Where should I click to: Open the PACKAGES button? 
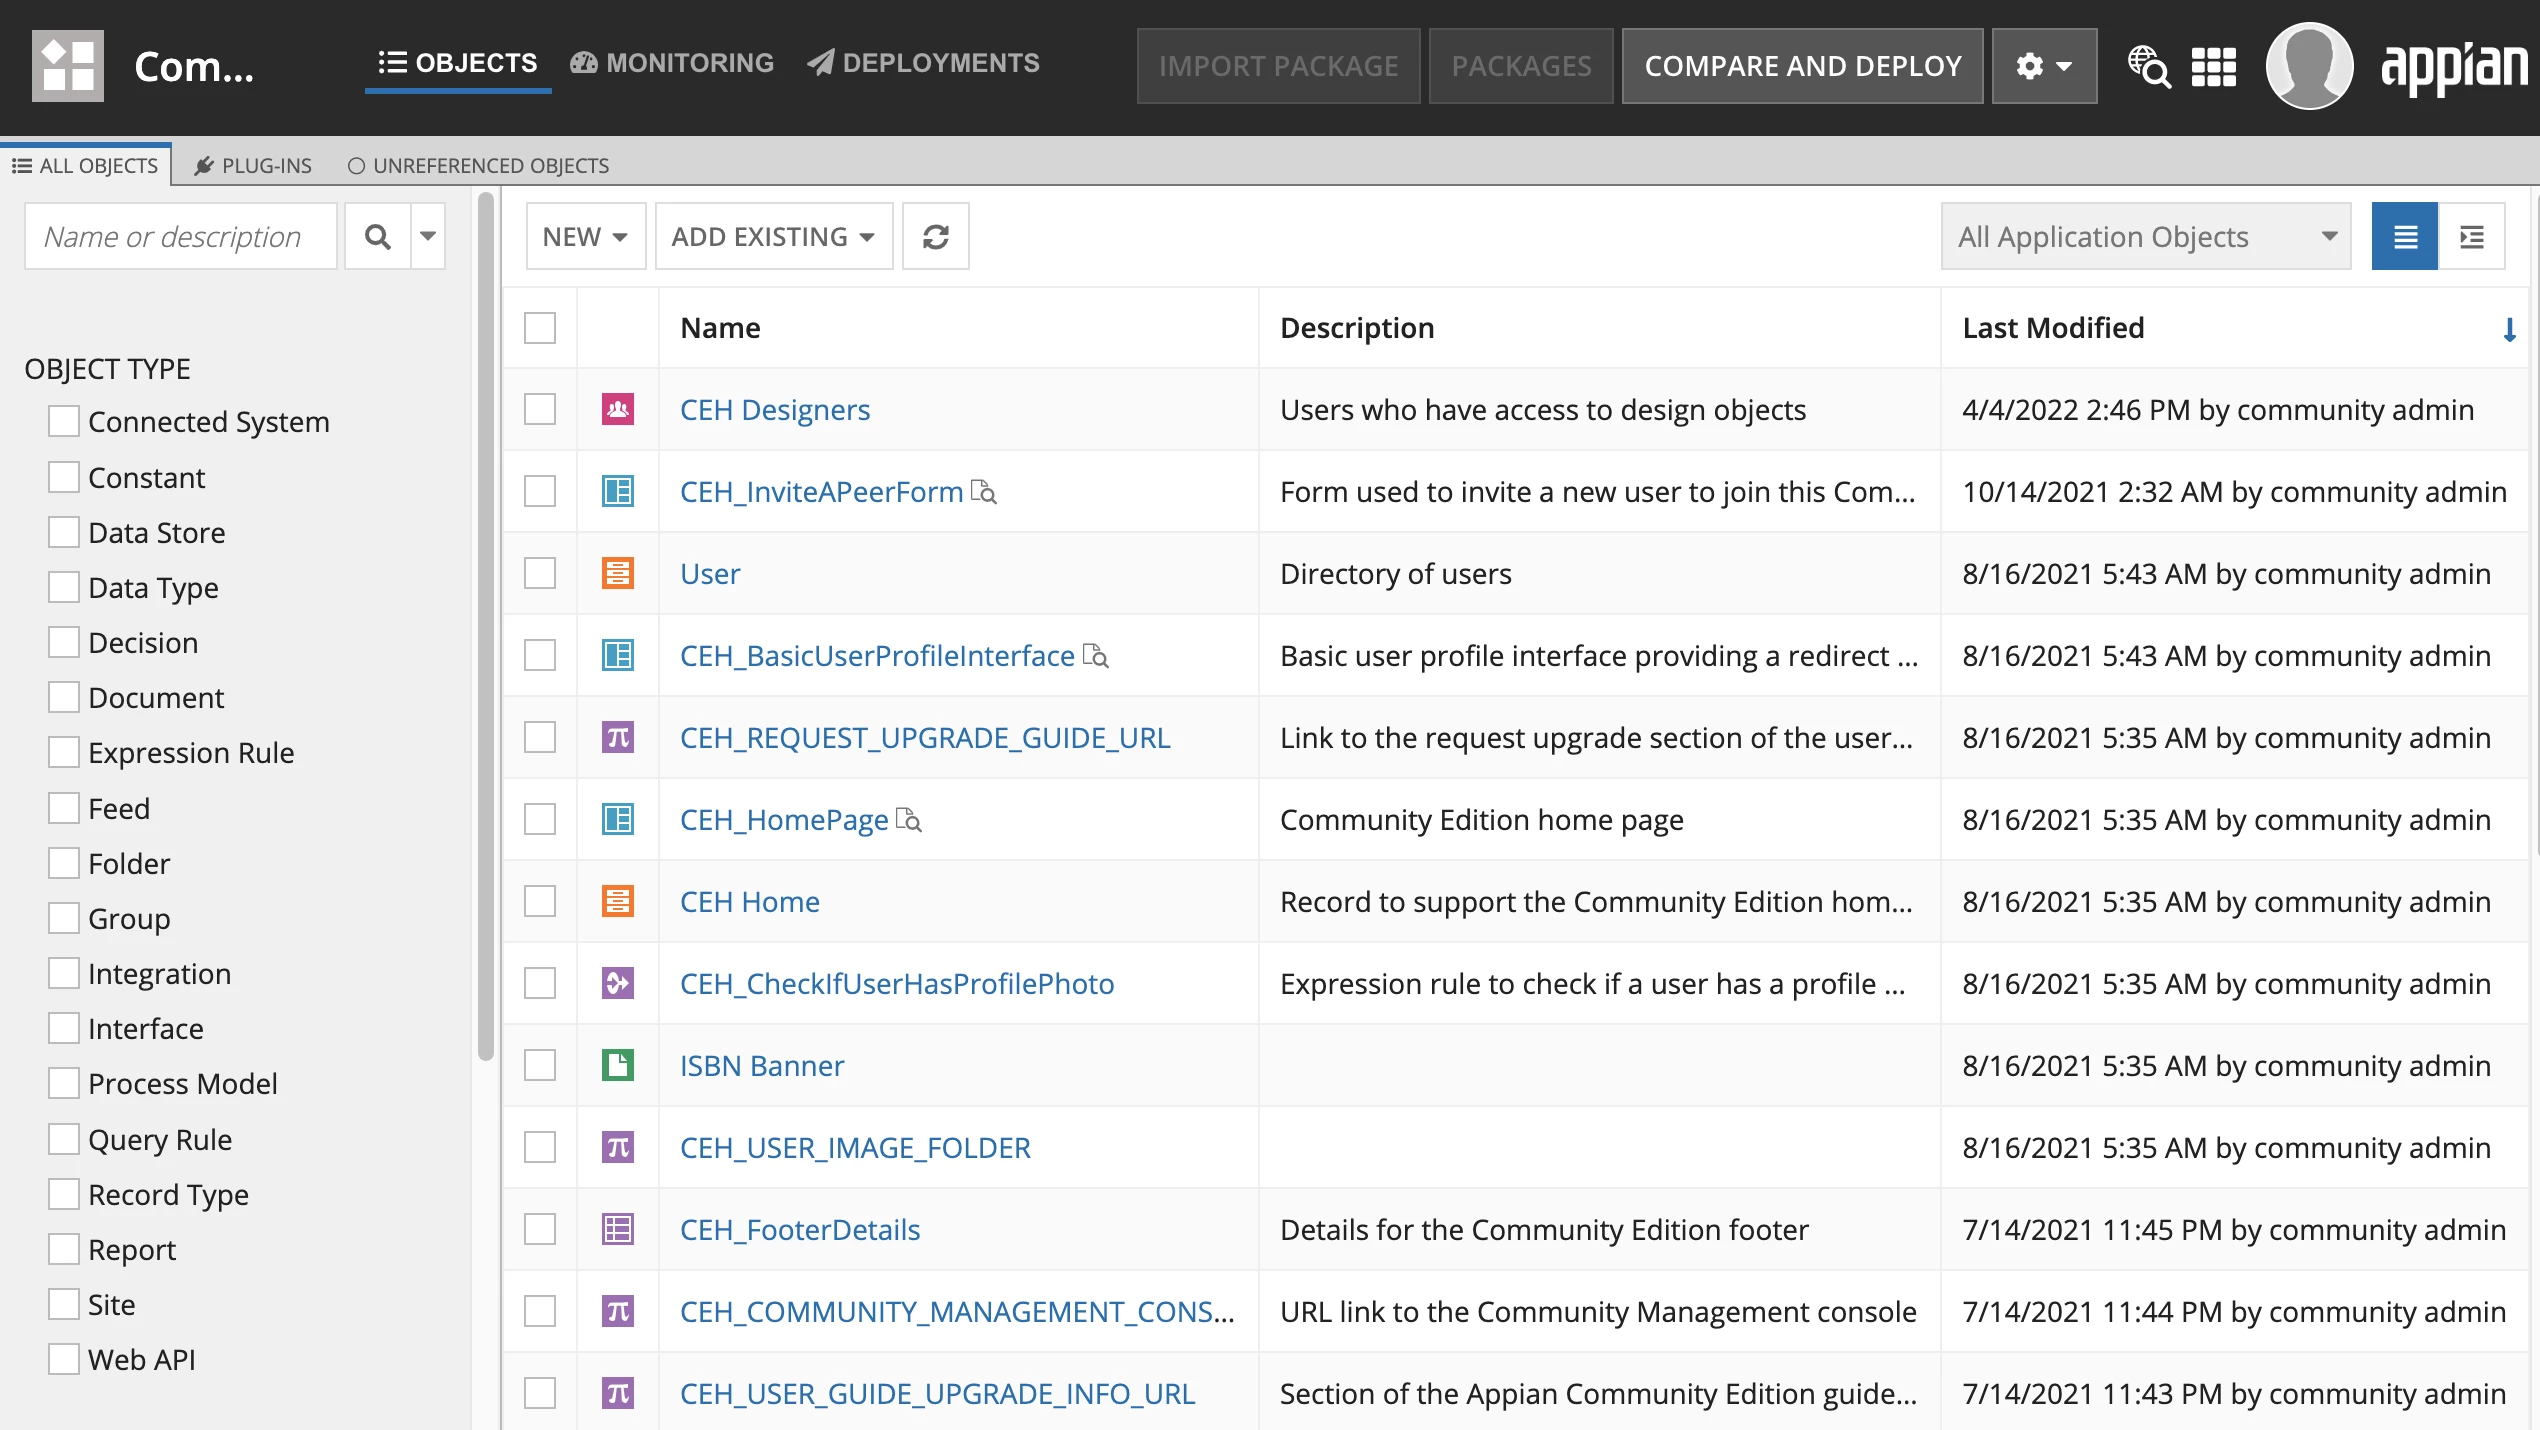1521,66
